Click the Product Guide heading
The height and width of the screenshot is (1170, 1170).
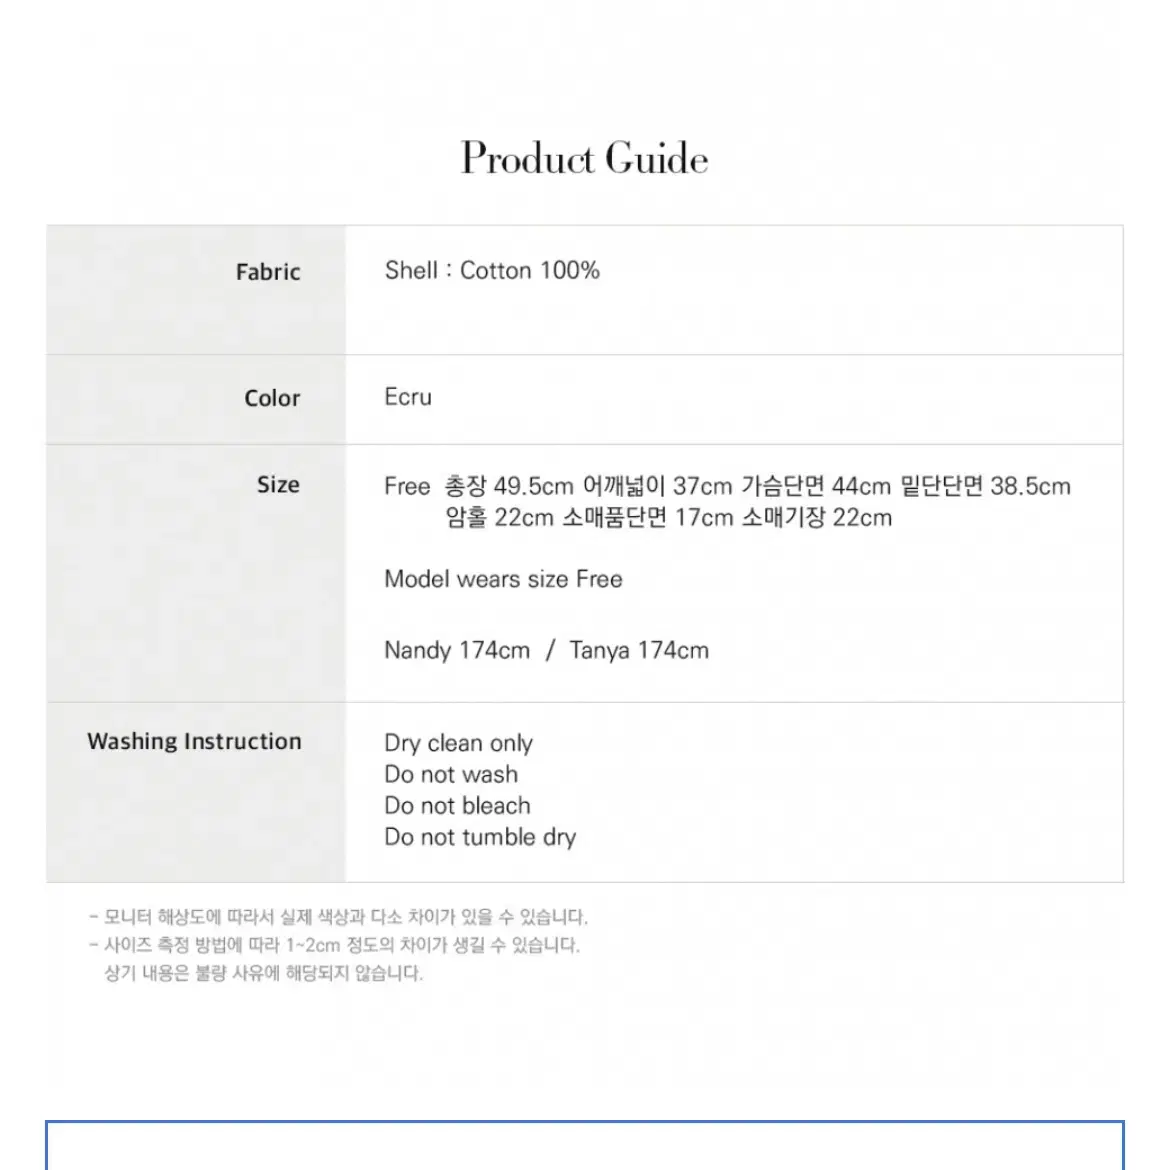pos(584,159)
